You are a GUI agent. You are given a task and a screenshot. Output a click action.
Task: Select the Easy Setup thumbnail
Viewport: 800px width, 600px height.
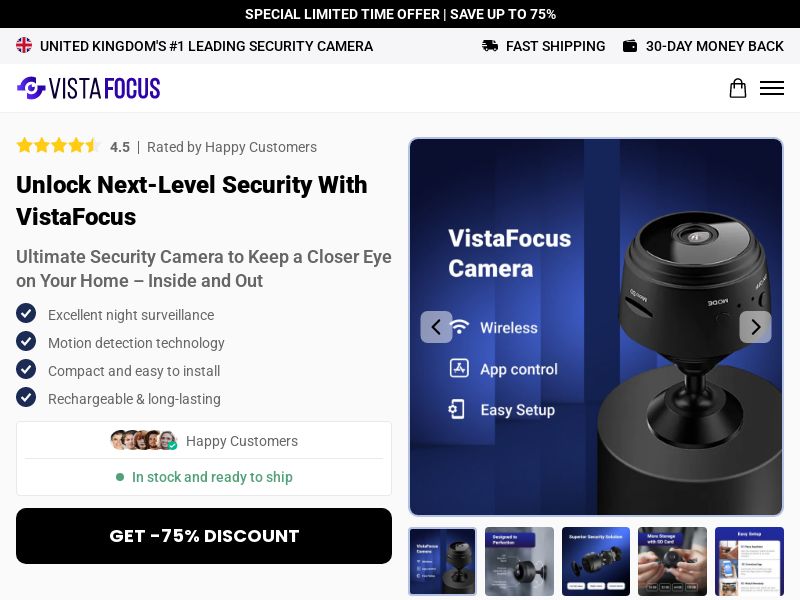749,561
